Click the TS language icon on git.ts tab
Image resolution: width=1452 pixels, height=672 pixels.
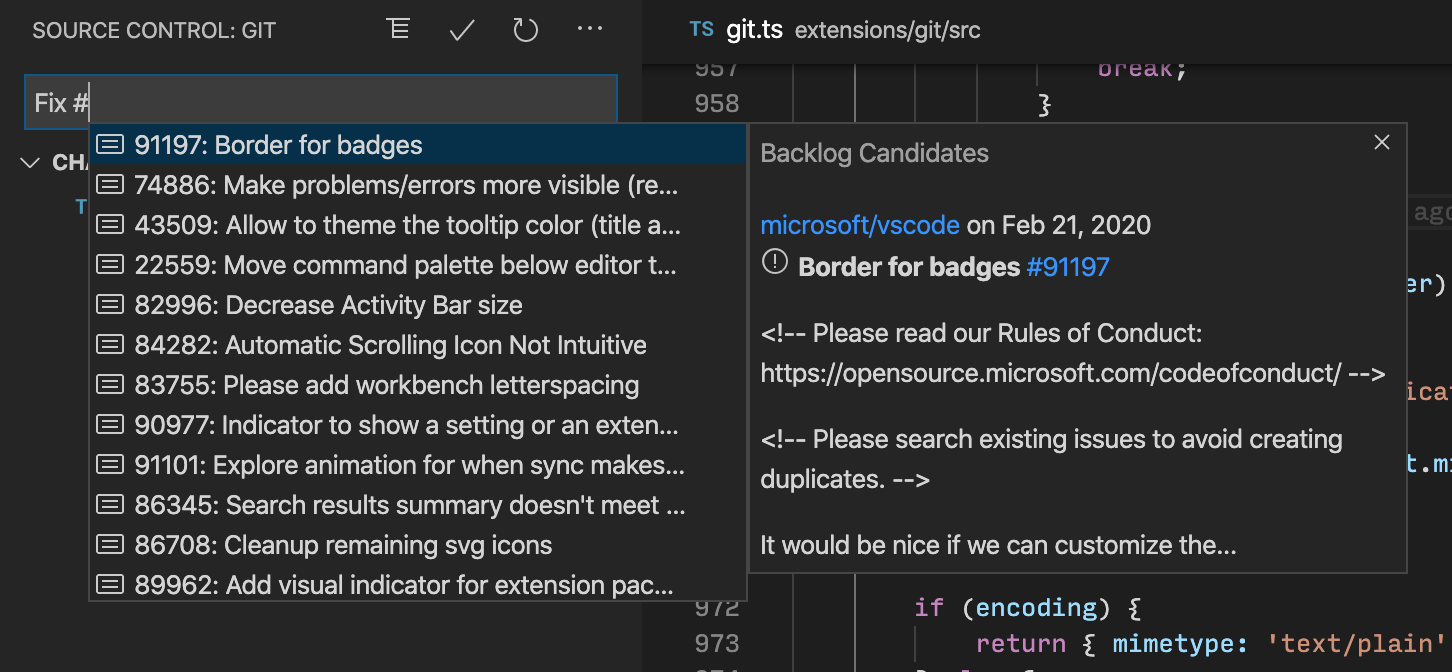click(701, 29)
